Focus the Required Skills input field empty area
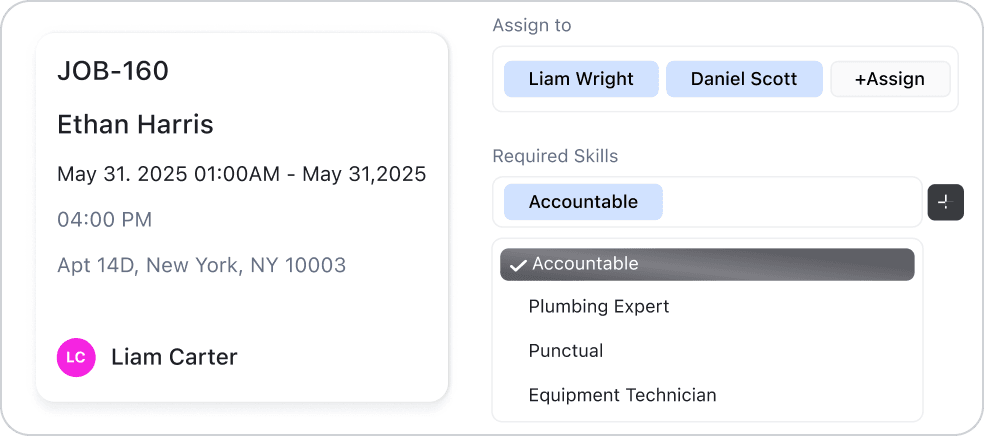This screenshot has height=436, width=984. click(790, 202)
